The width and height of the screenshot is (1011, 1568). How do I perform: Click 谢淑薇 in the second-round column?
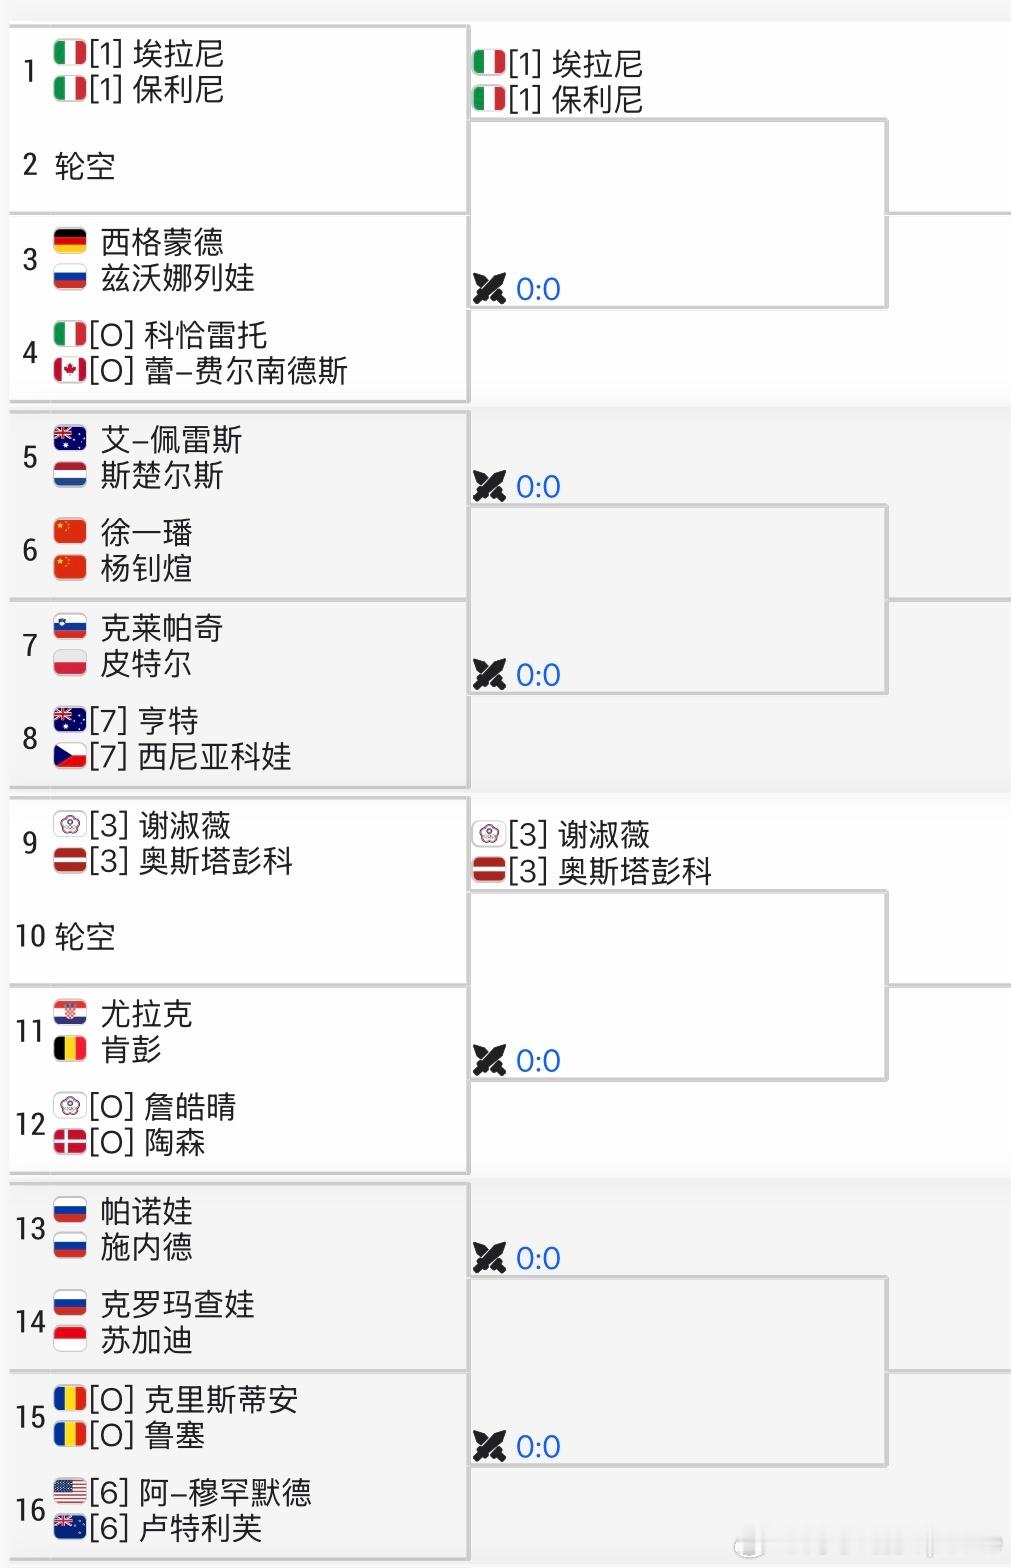604,834
